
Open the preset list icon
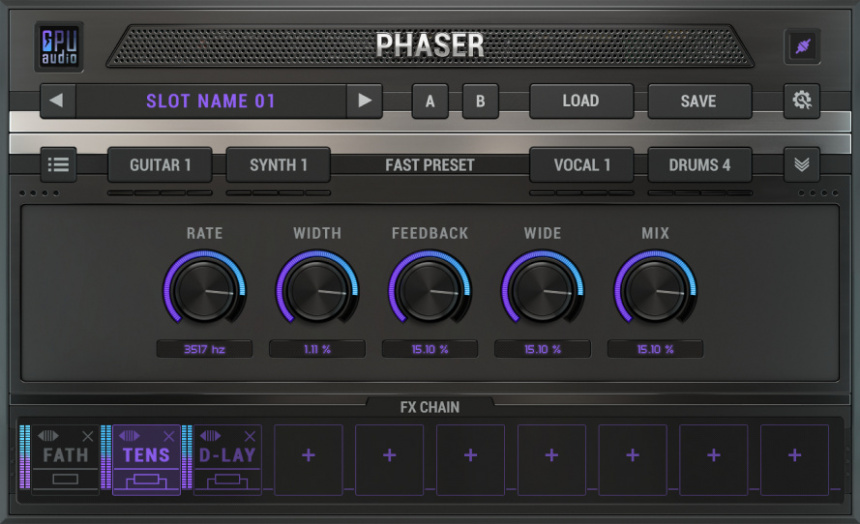coord(58,165)
